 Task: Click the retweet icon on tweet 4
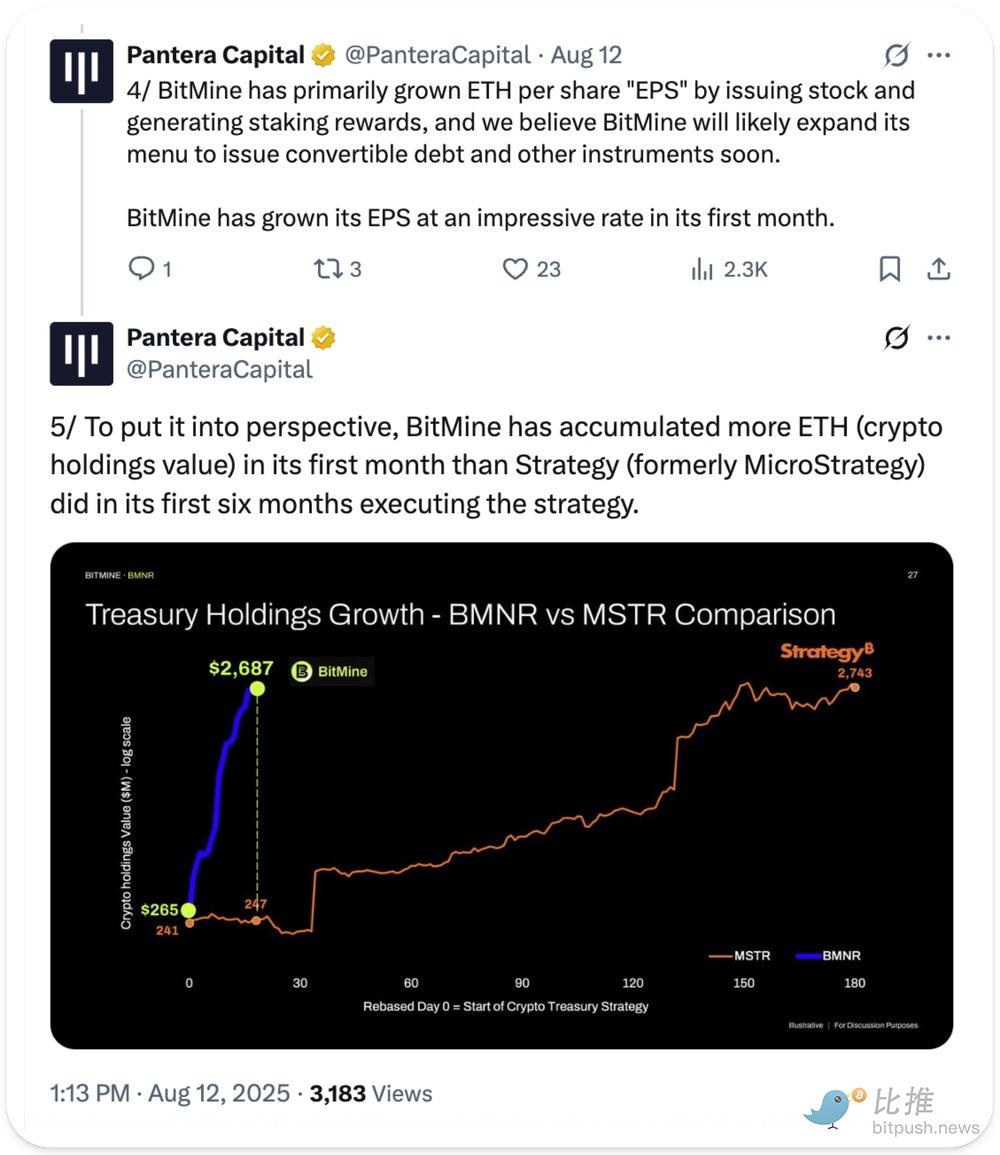pos(327,269)
